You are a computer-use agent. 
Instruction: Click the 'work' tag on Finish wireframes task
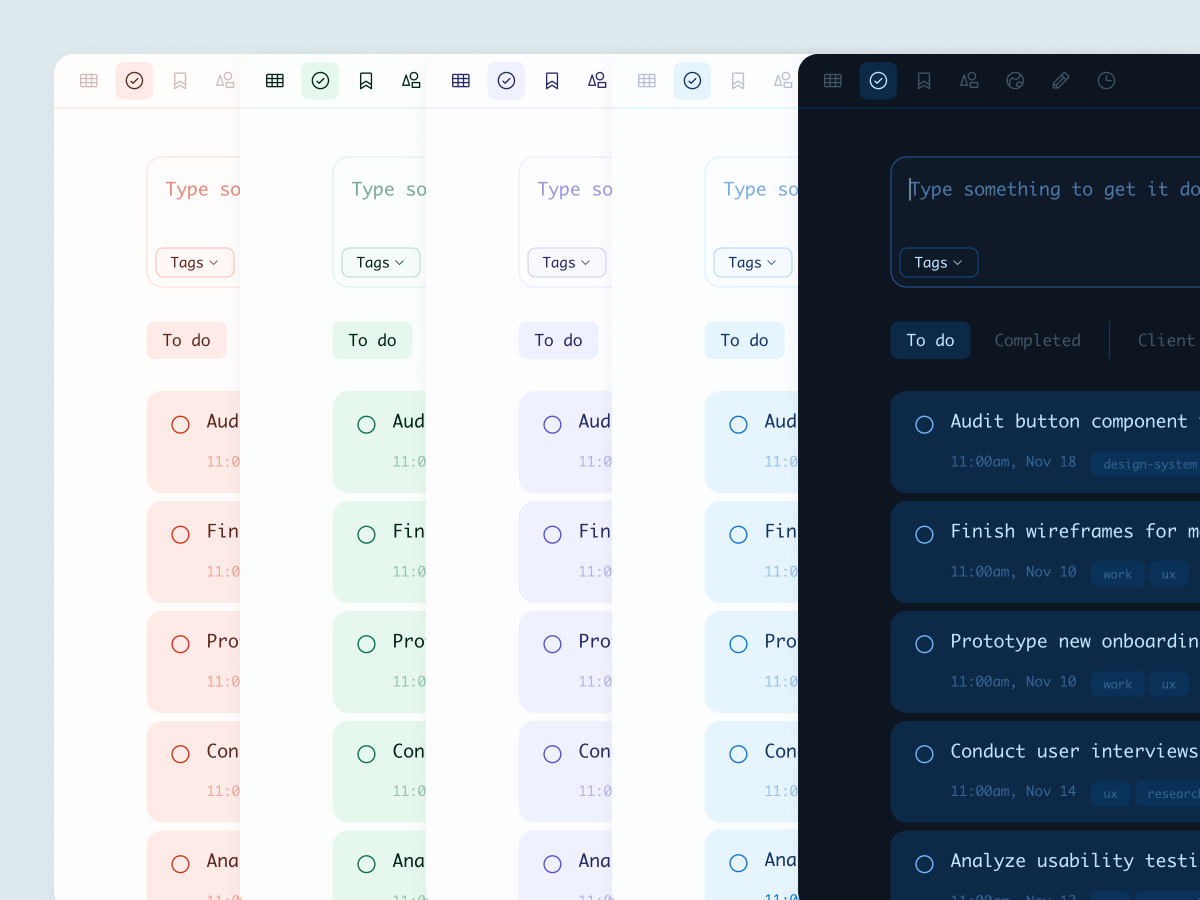(1117, 574)
